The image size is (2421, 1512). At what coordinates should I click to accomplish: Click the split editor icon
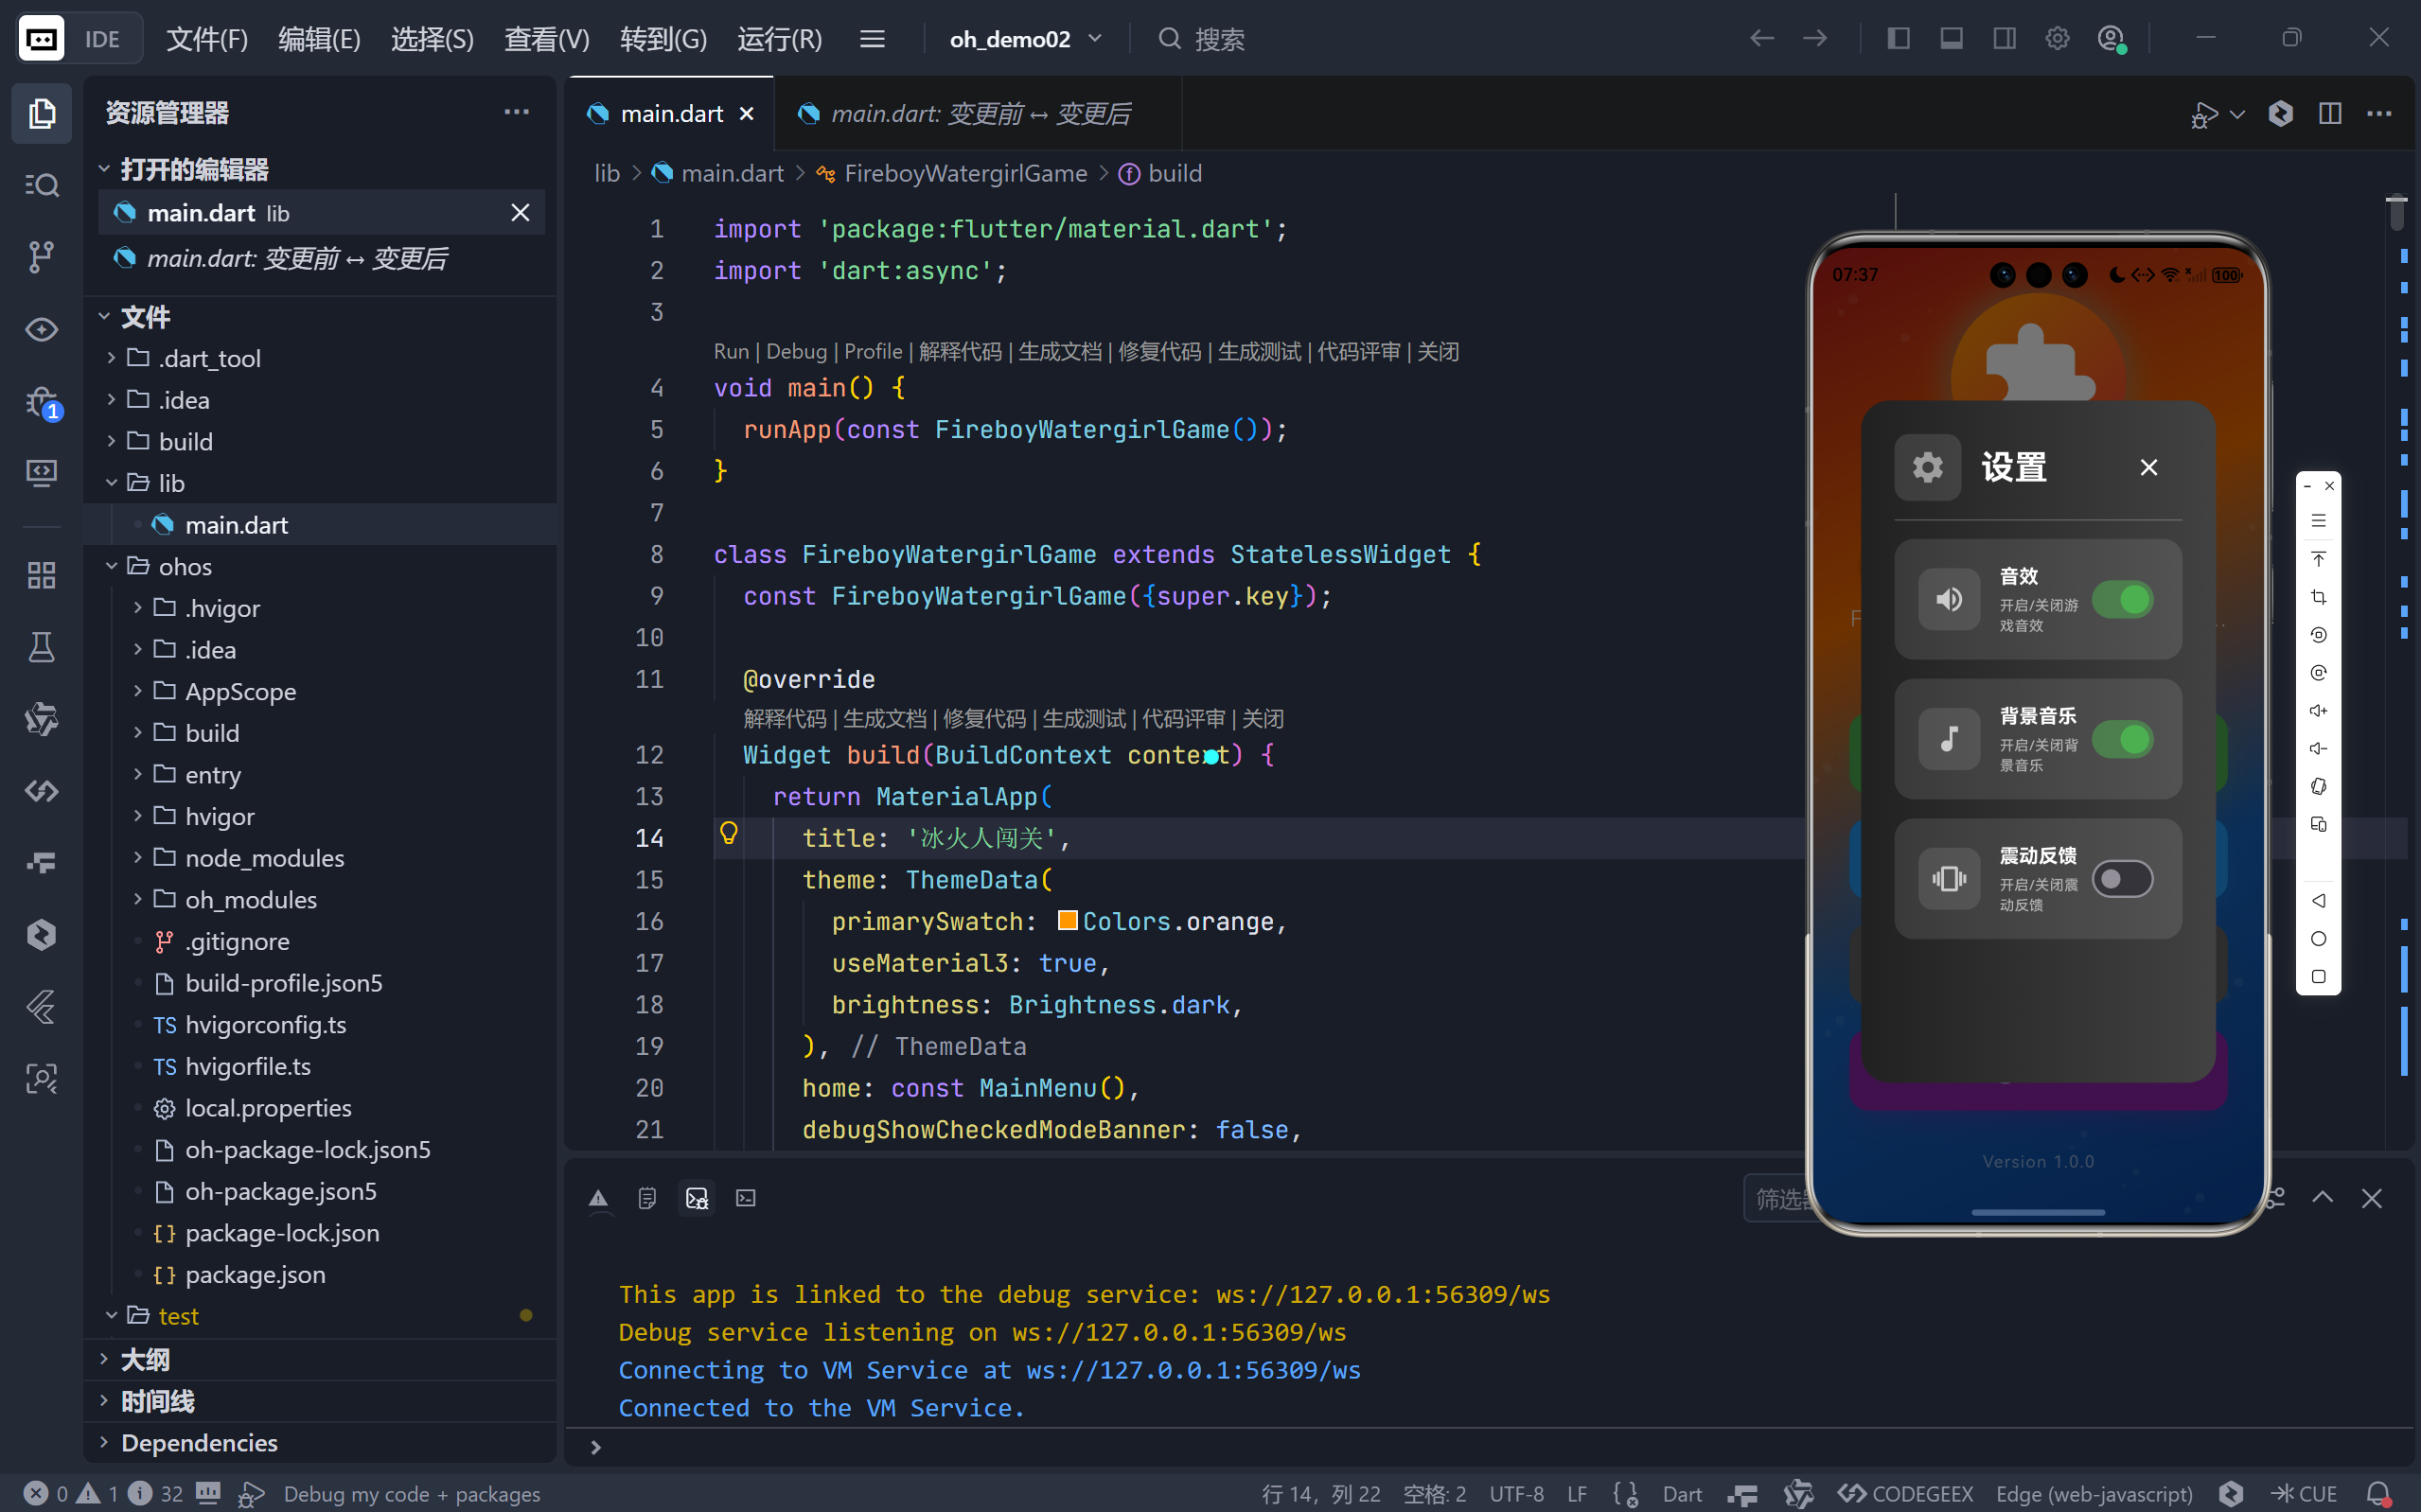pyautogui.click(x=2329, y=114)
